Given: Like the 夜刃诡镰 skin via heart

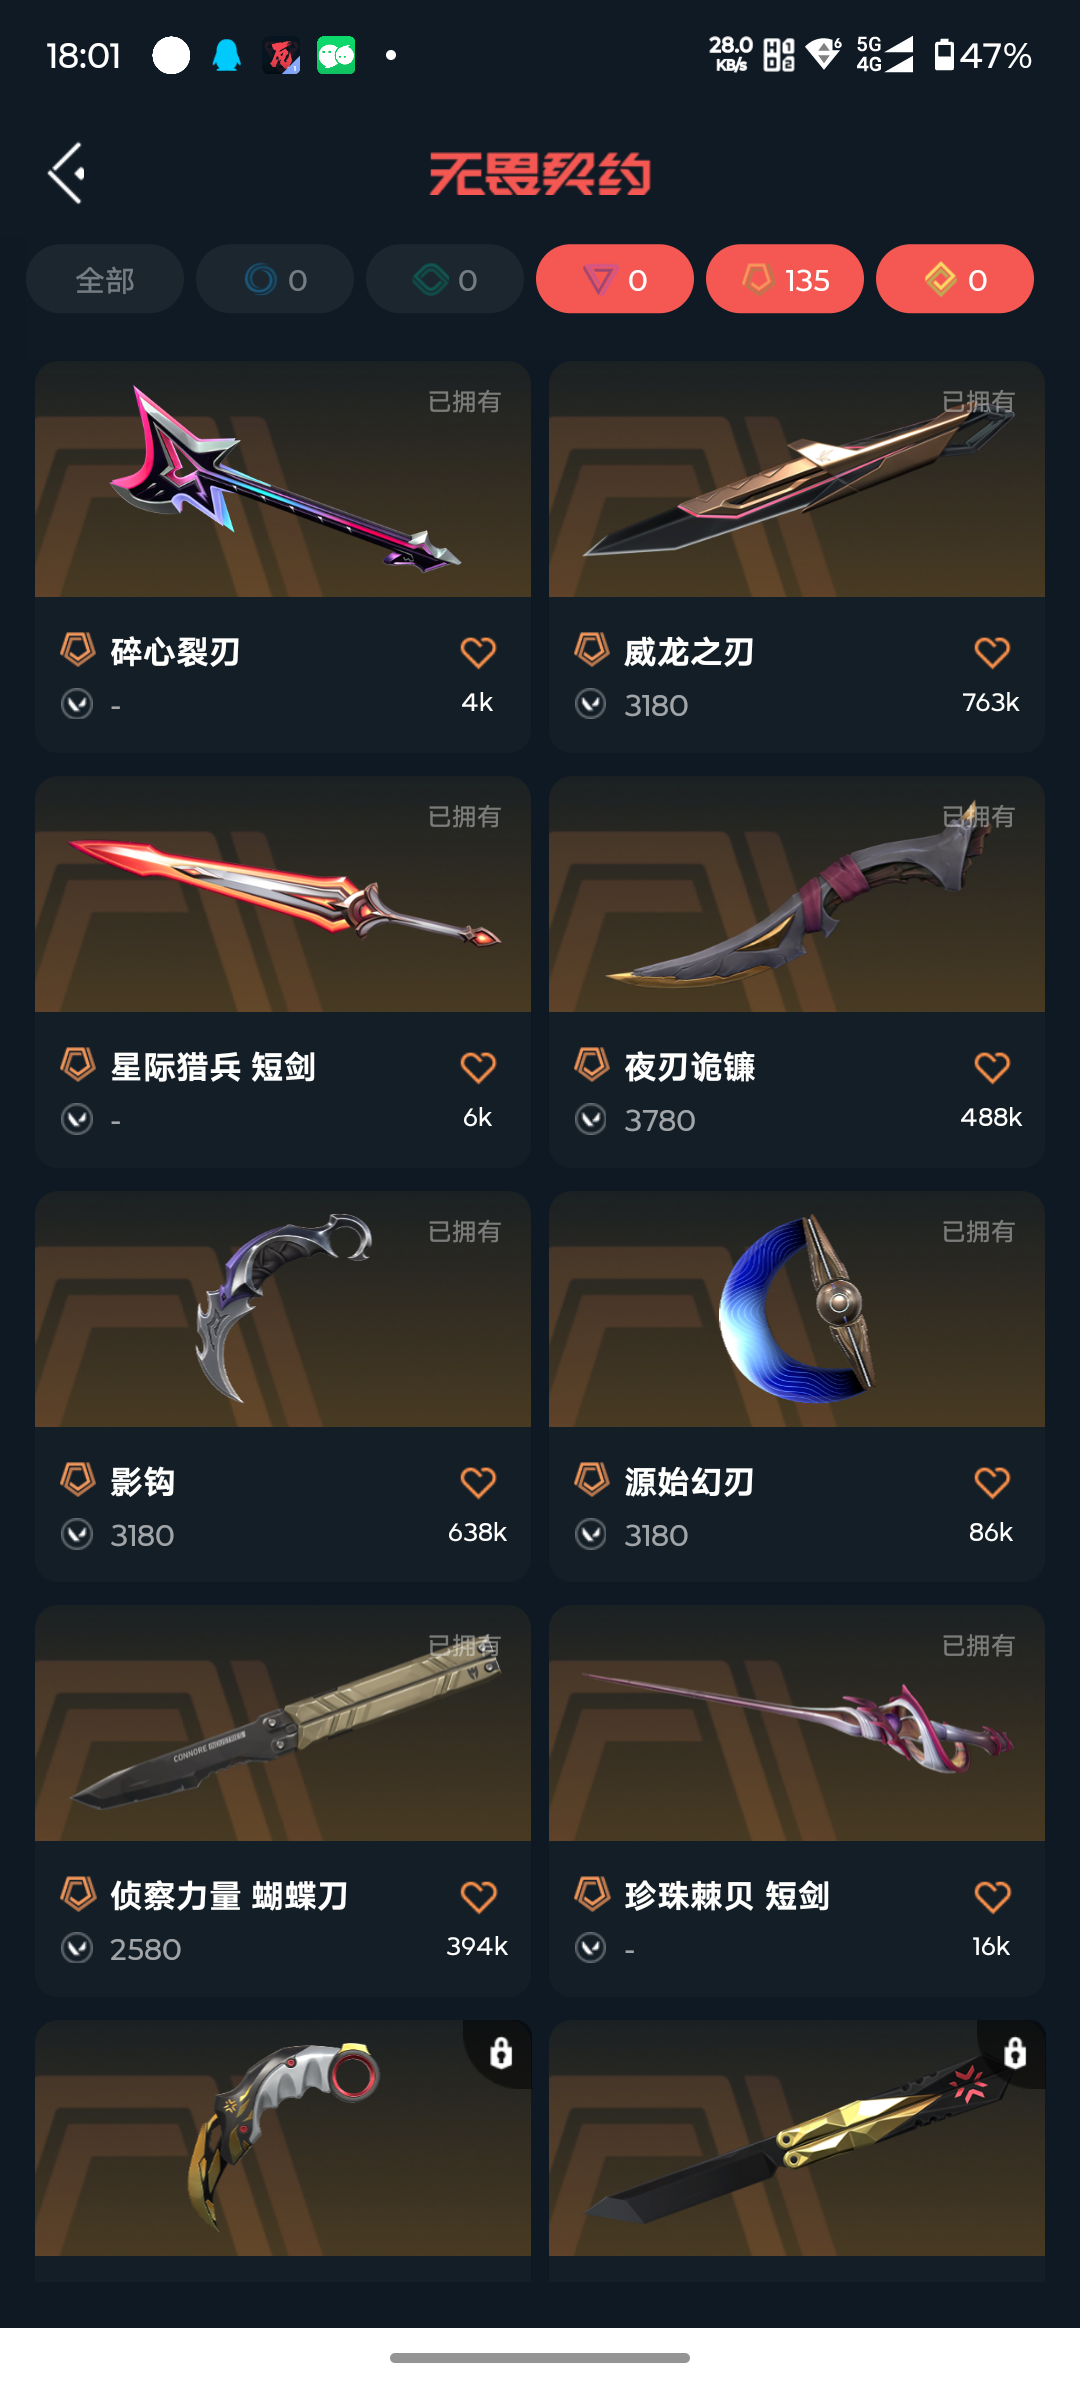Looking at the screenshot, I should click(992, 1068).
